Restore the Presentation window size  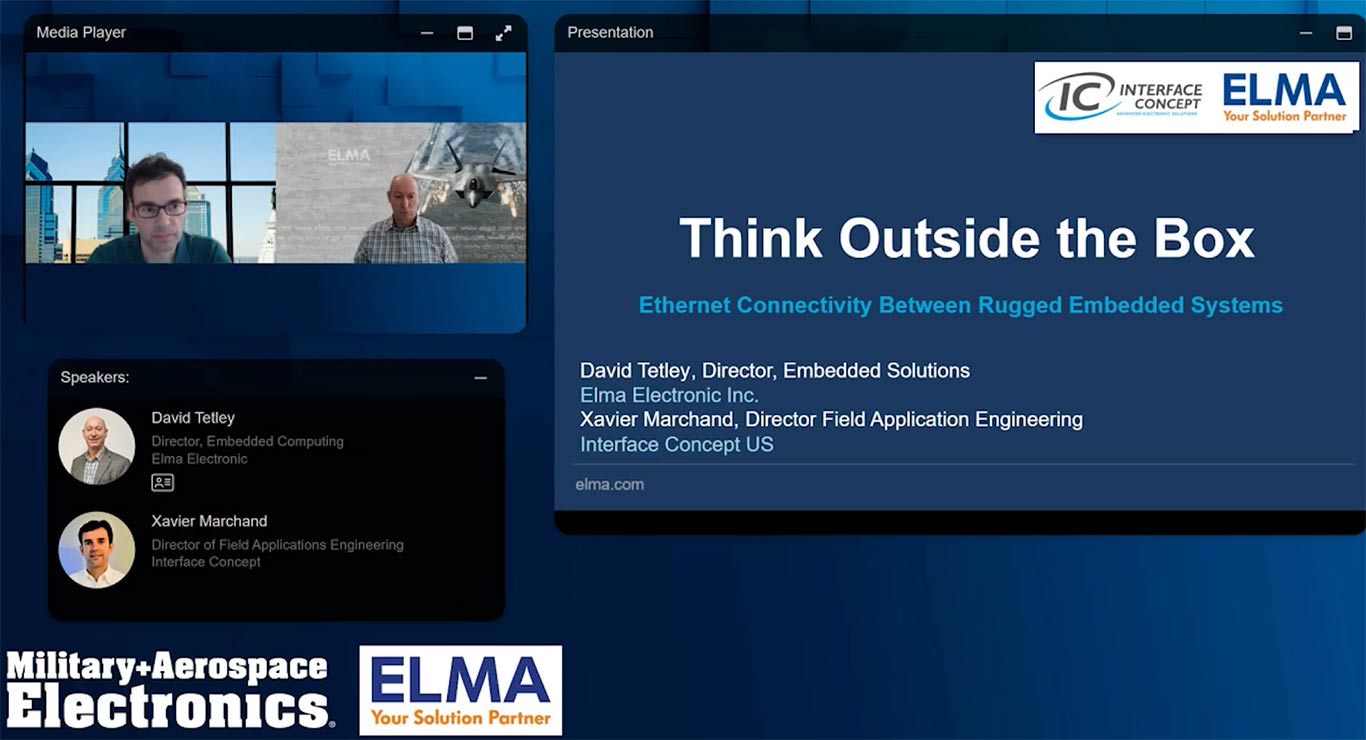pyautogui.click(x=1343, y=32)
